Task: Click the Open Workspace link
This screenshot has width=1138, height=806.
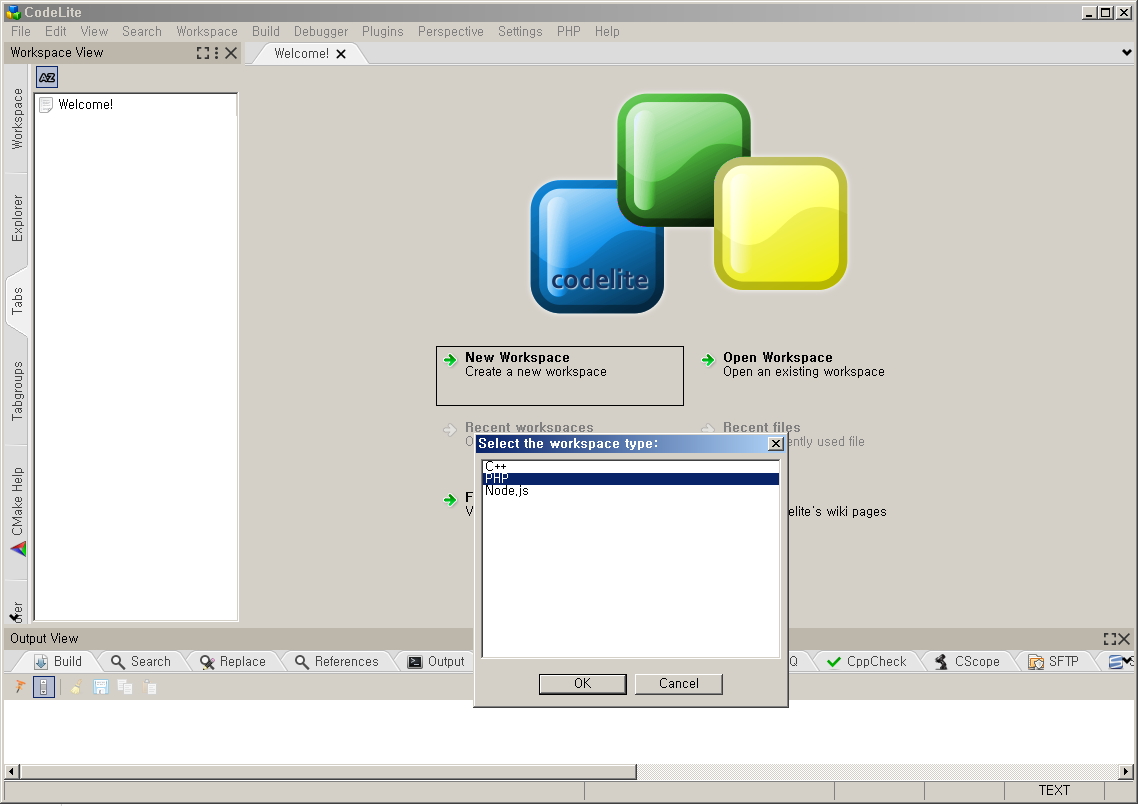Action: [803, 365]
